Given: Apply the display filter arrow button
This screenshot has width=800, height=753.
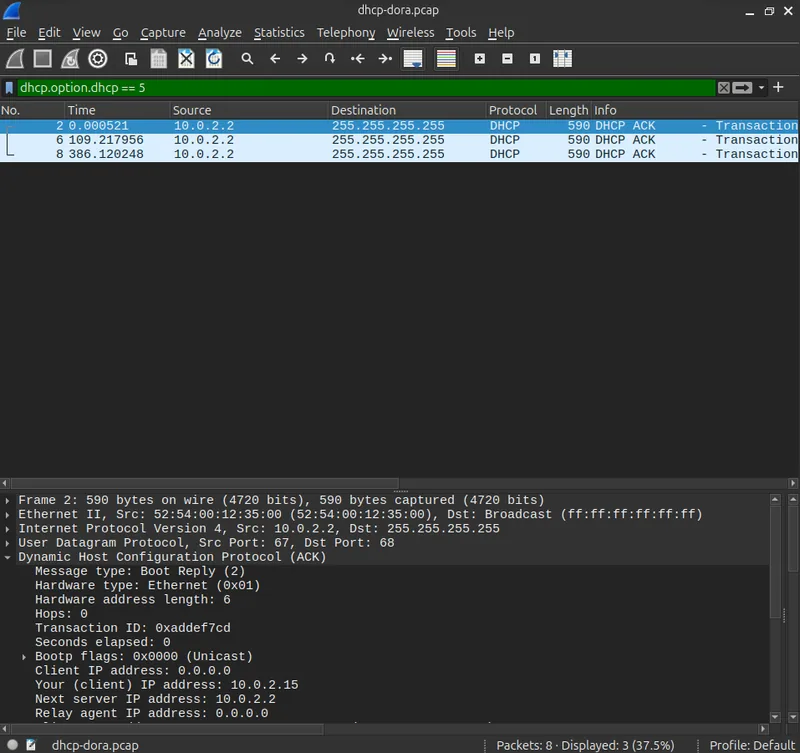Looking at the screenshot, I should (742, 88).
